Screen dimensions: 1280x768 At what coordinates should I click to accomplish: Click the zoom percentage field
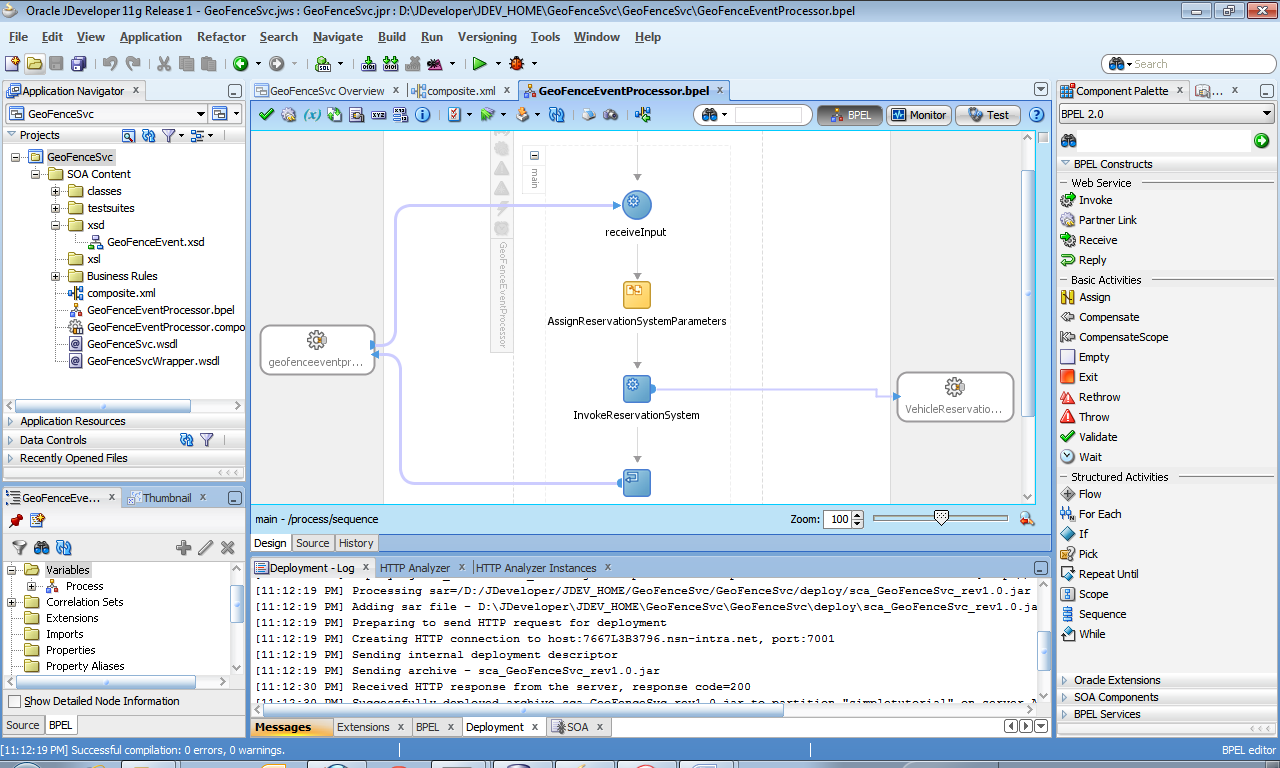(x=837, y=519)
